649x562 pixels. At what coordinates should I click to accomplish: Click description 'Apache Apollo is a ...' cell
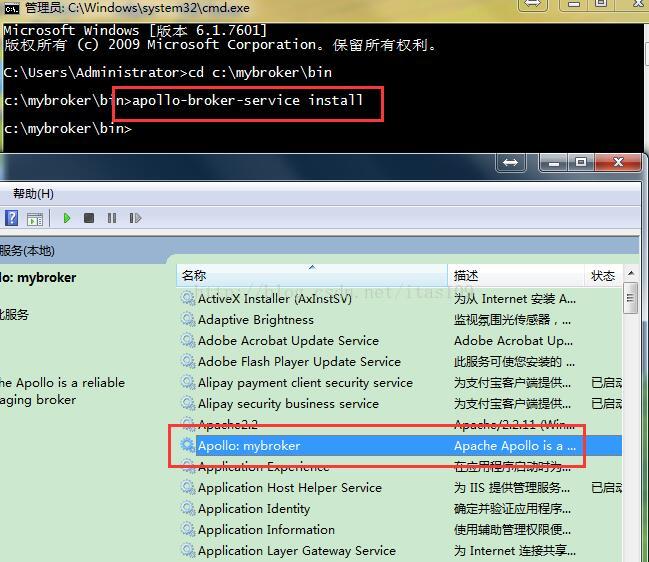pyautogui.click(x=515, y=446)
